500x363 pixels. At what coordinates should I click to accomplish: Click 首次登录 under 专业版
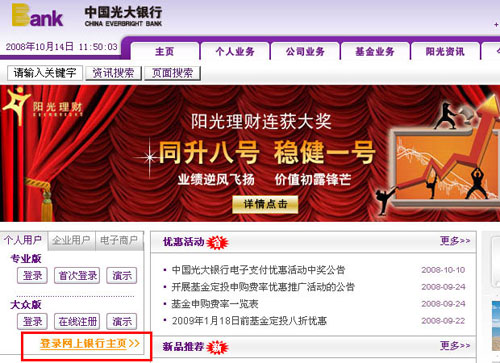tap(77, 276)
